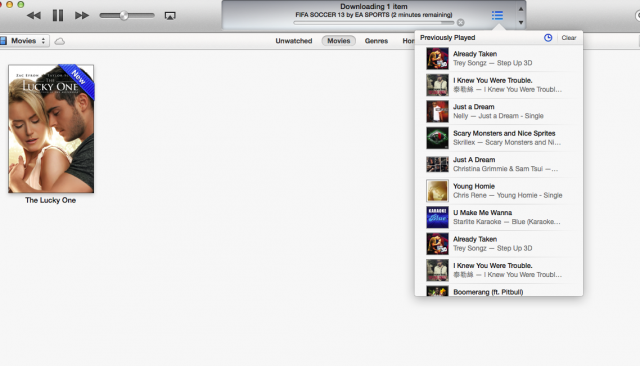
Task: Toggle the Up Next list icon
Action: 497,16
